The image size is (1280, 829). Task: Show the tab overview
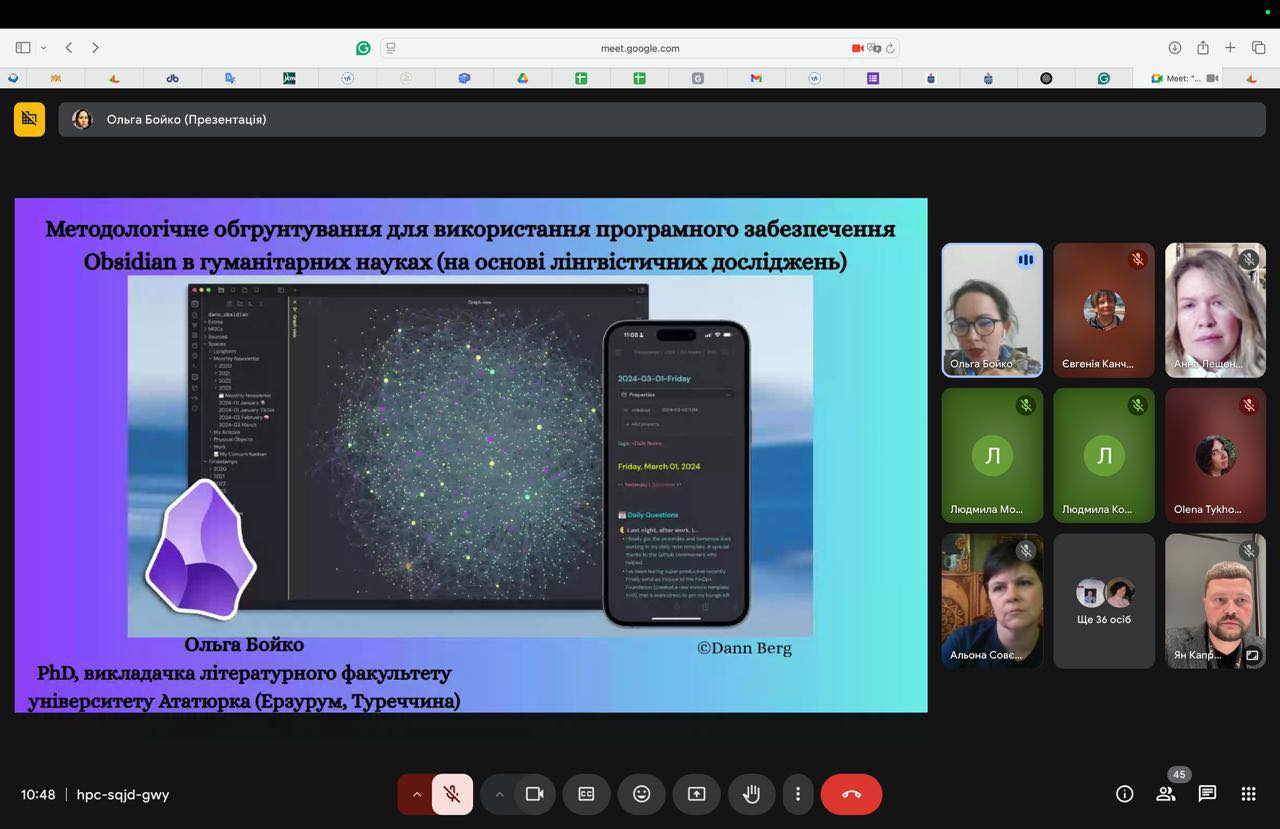(1259, 48)
